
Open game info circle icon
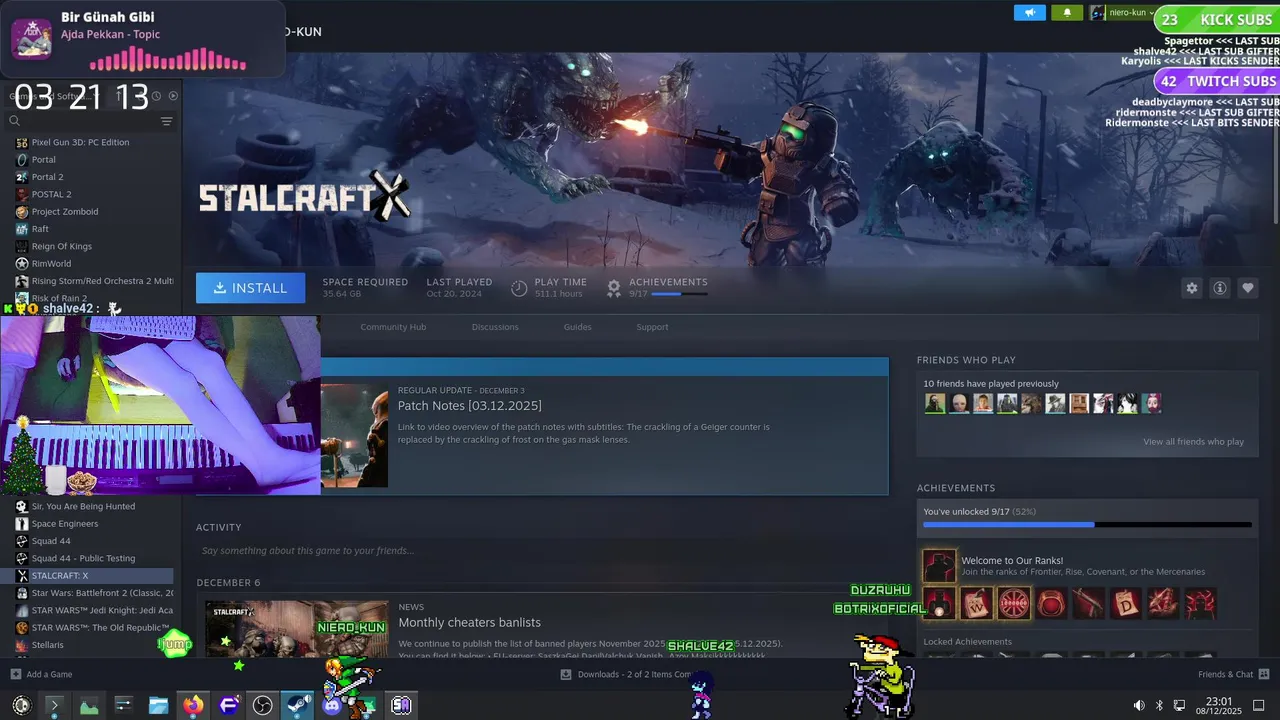coord(1220,288)
